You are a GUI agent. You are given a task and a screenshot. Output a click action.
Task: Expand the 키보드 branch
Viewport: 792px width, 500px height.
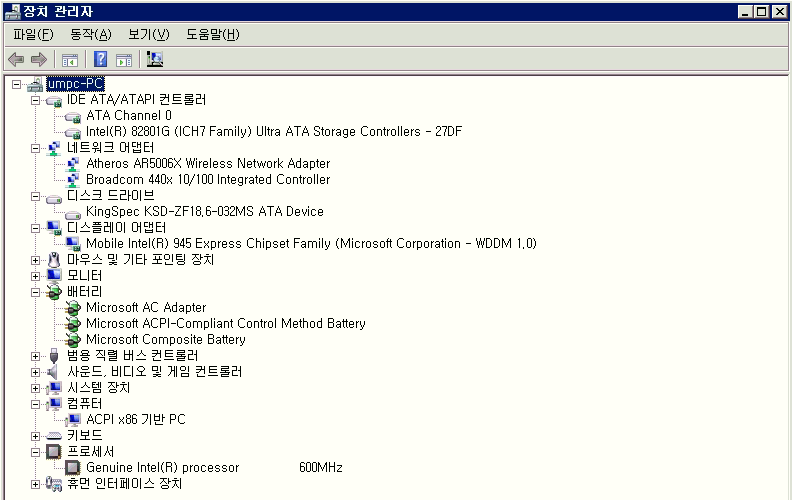tap(35, 436)
